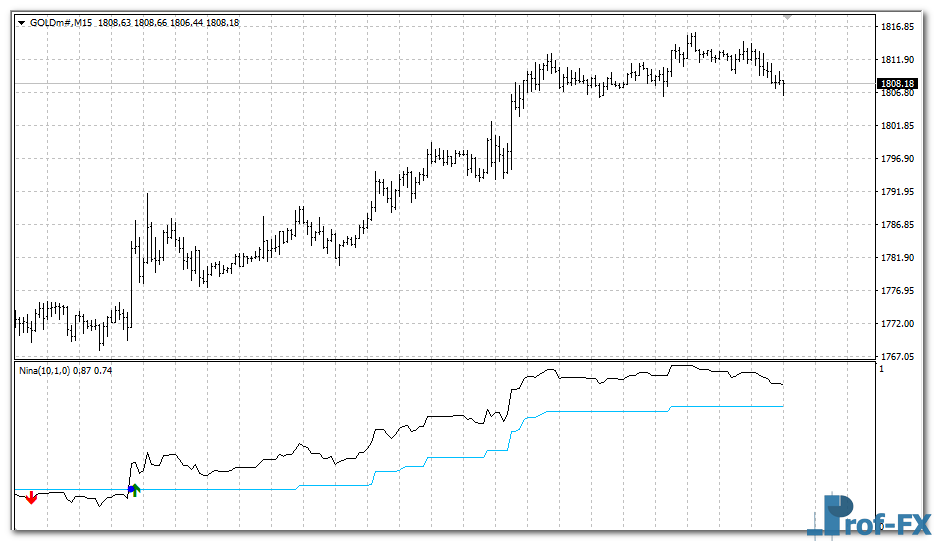Click the red down arrow sell signal
934x541 pixels.
click(31, 497)
